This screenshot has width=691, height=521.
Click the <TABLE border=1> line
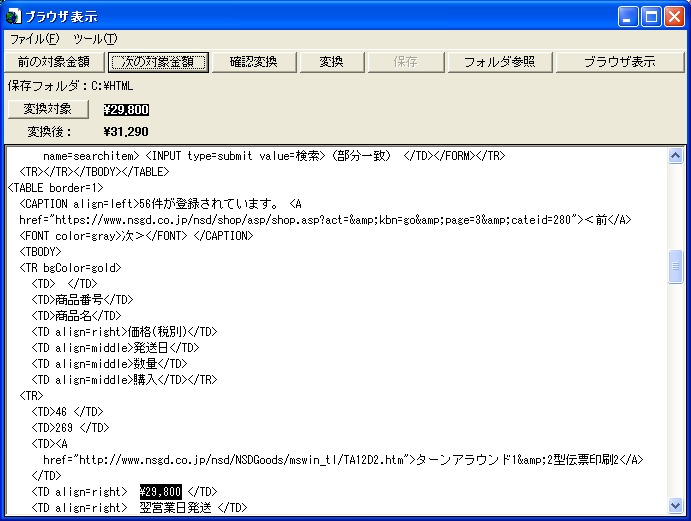(x=56, y=188)
